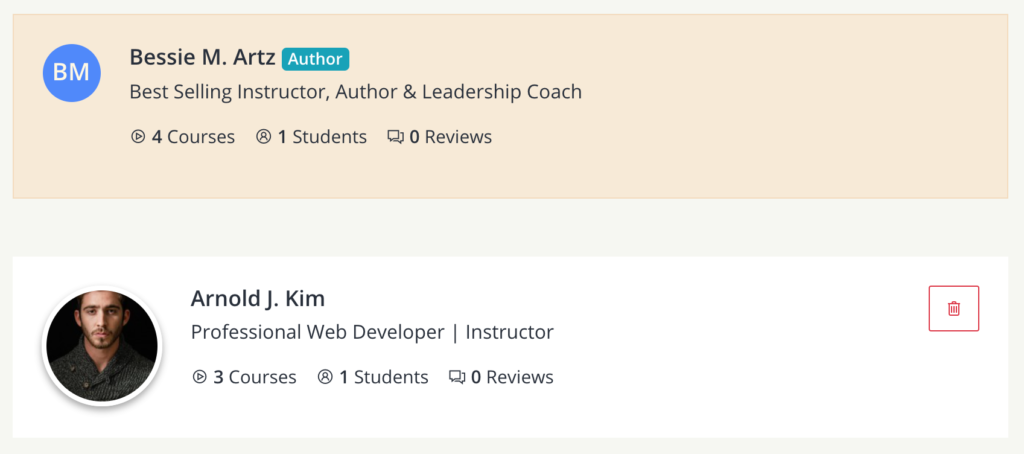Viewport: 1024px width, 454px height.
Task: Click Bessie's "4 Courses" text
Action: pos(193,137)
